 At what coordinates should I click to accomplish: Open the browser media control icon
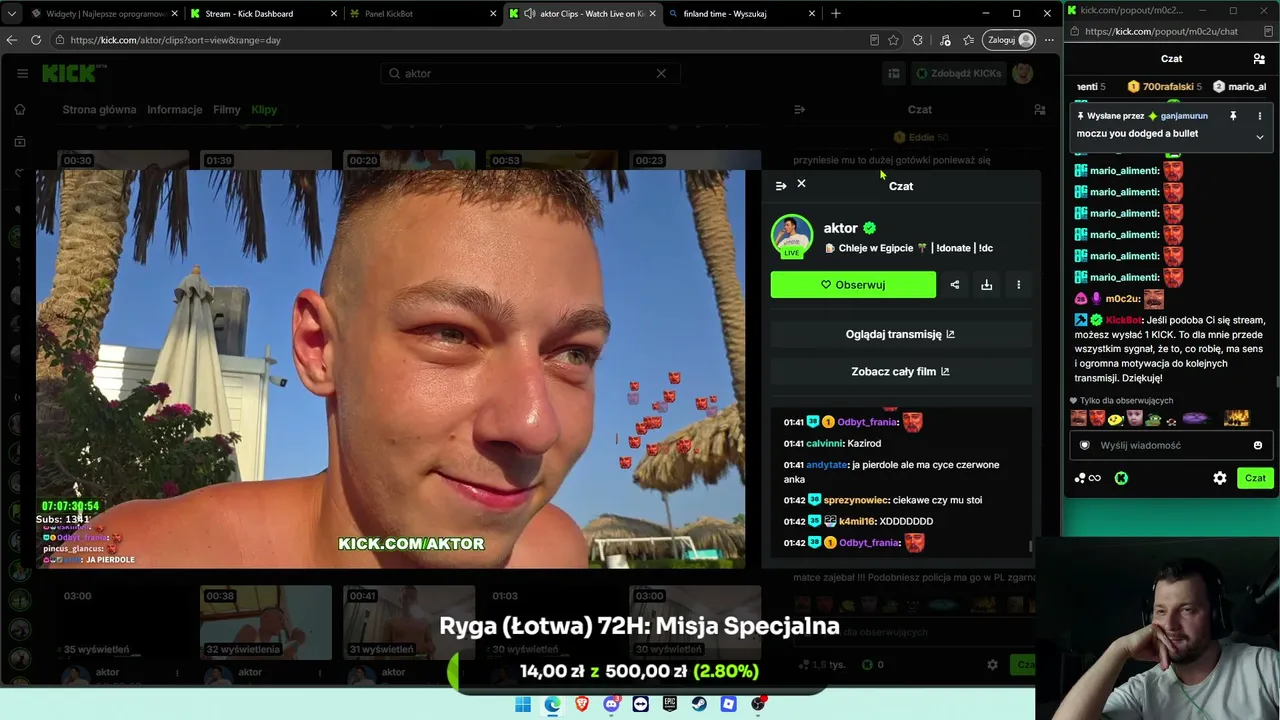pyautogui.click(x=945, y=40)
